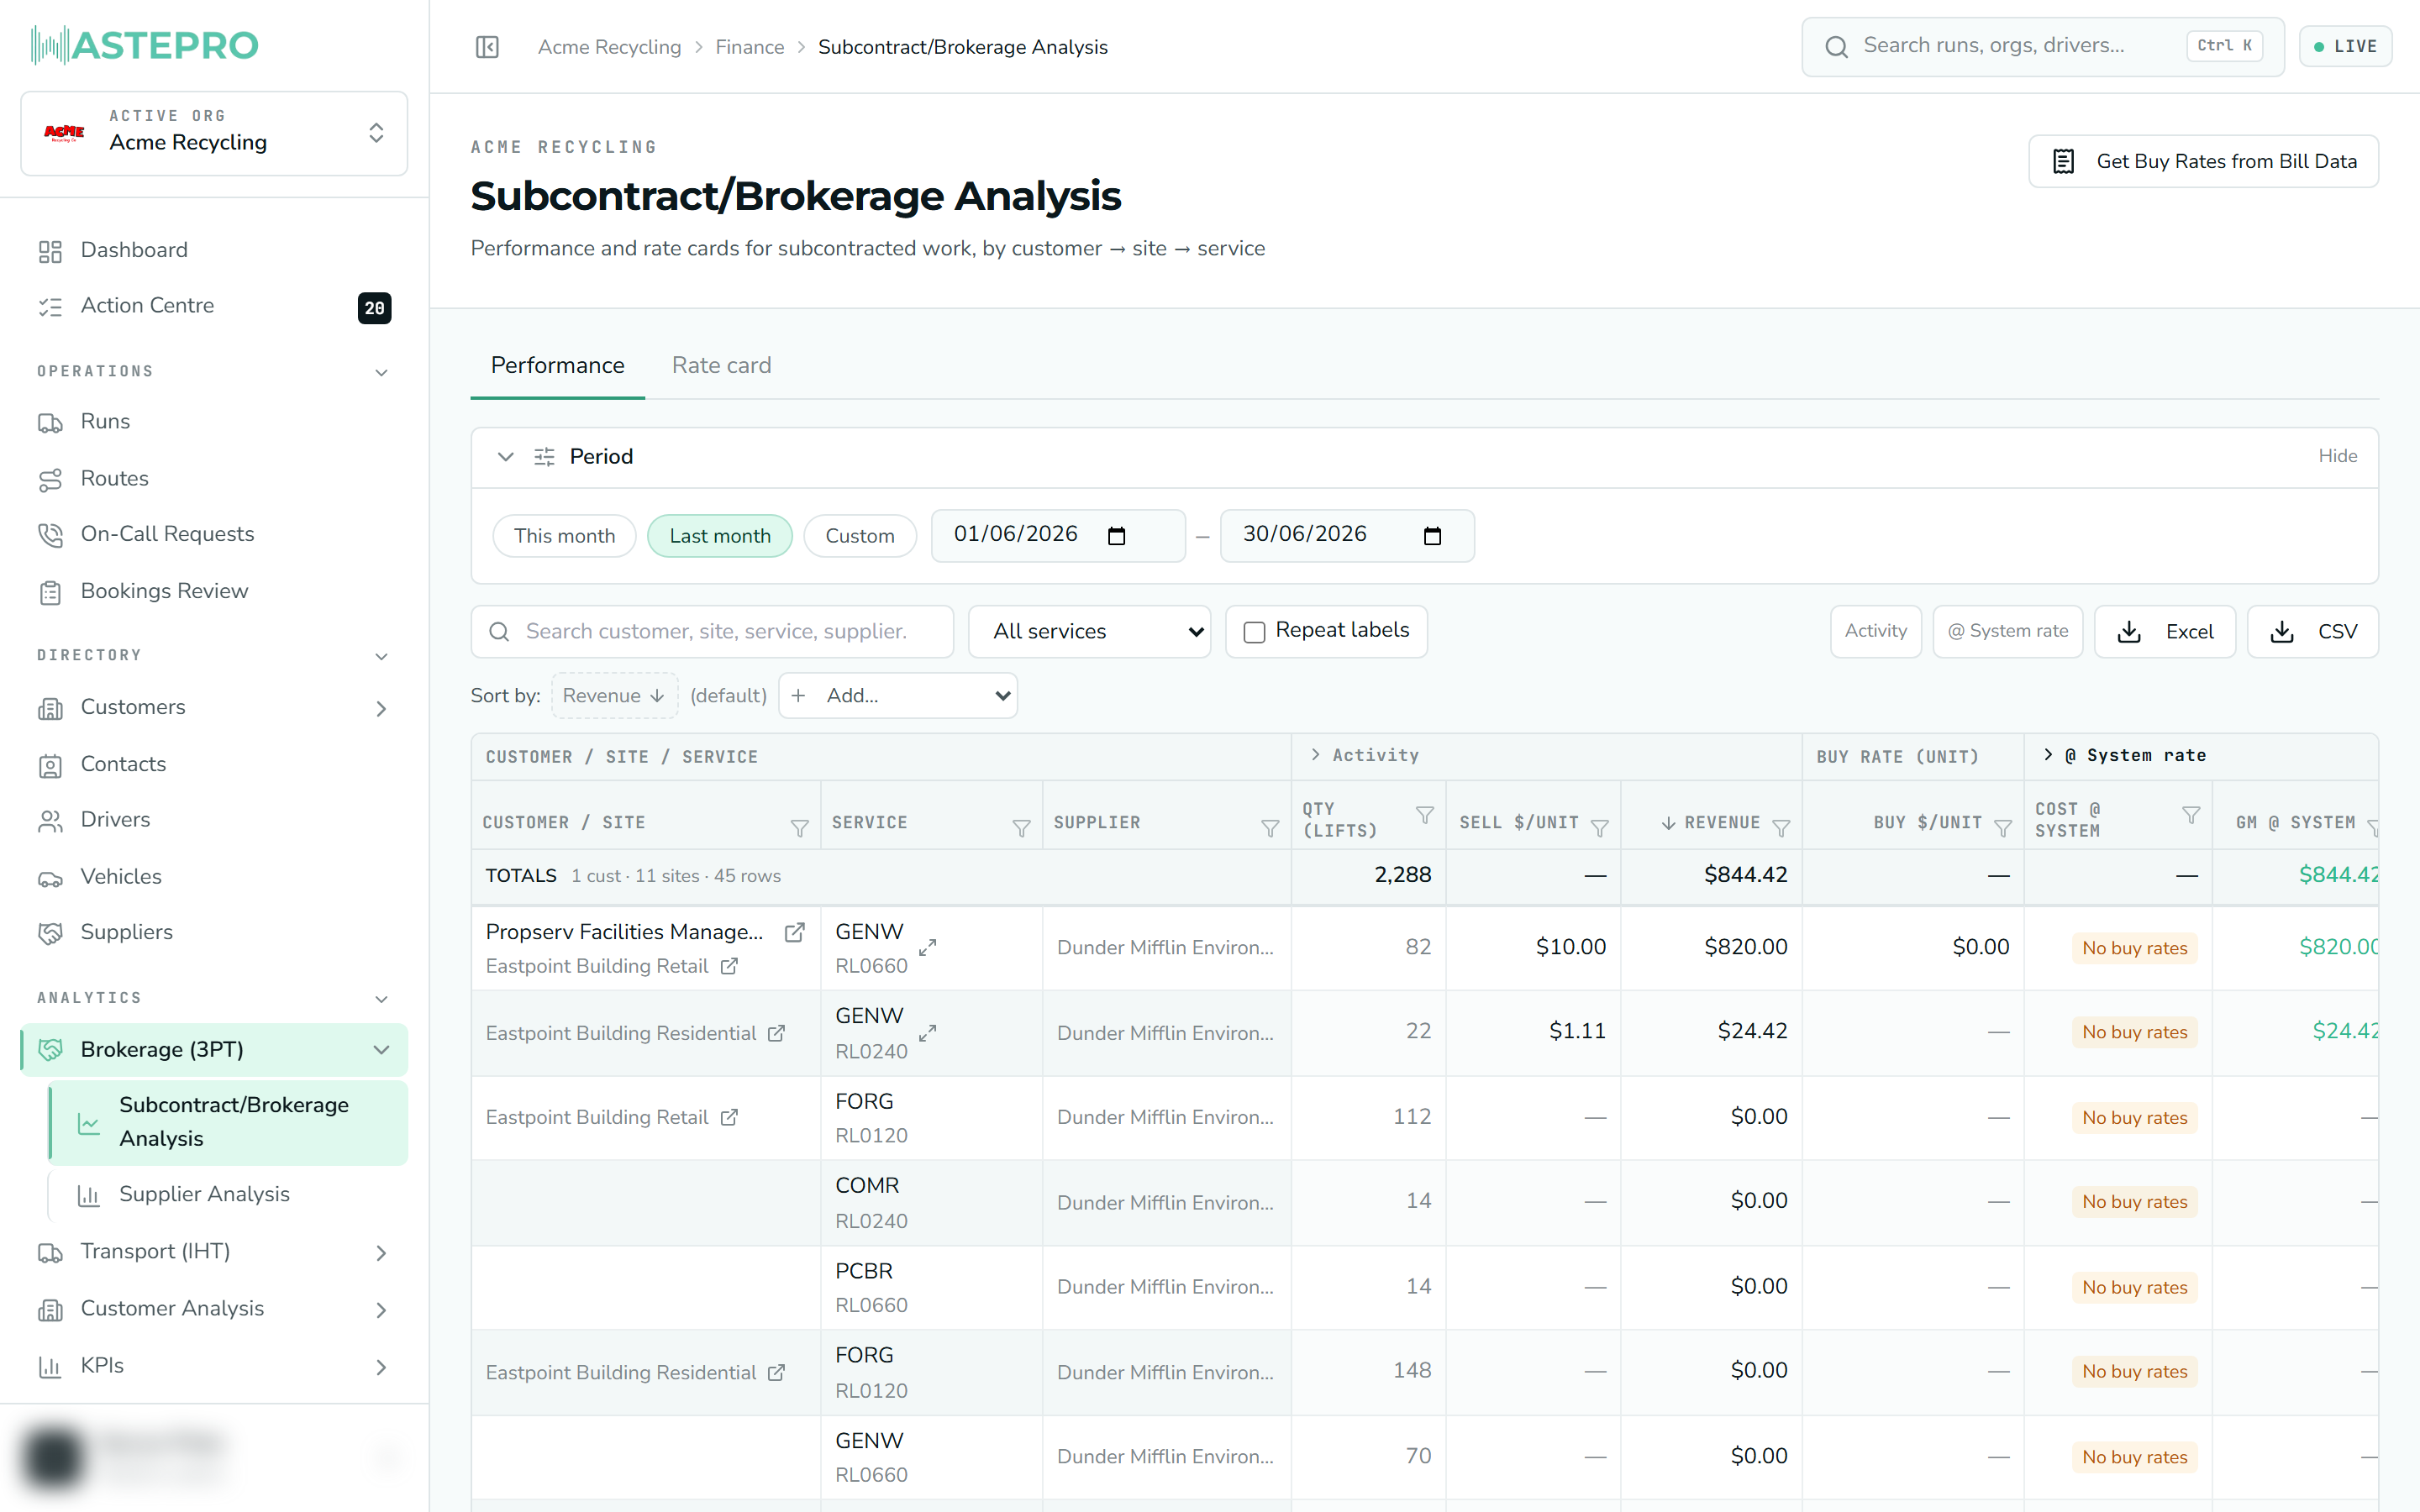Go to Acme Recycling breadcrumb
2420x1512 pixels.
tap(609, 47)
